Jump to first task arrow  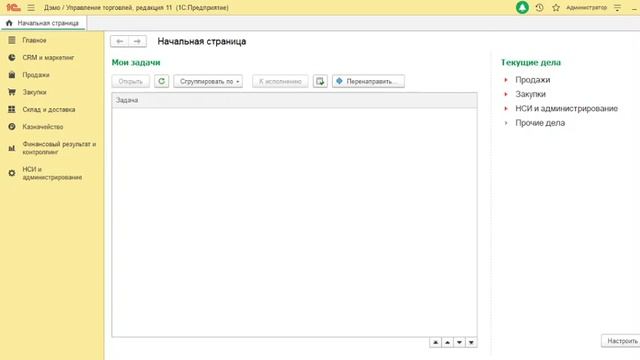[x=436, y=342]
